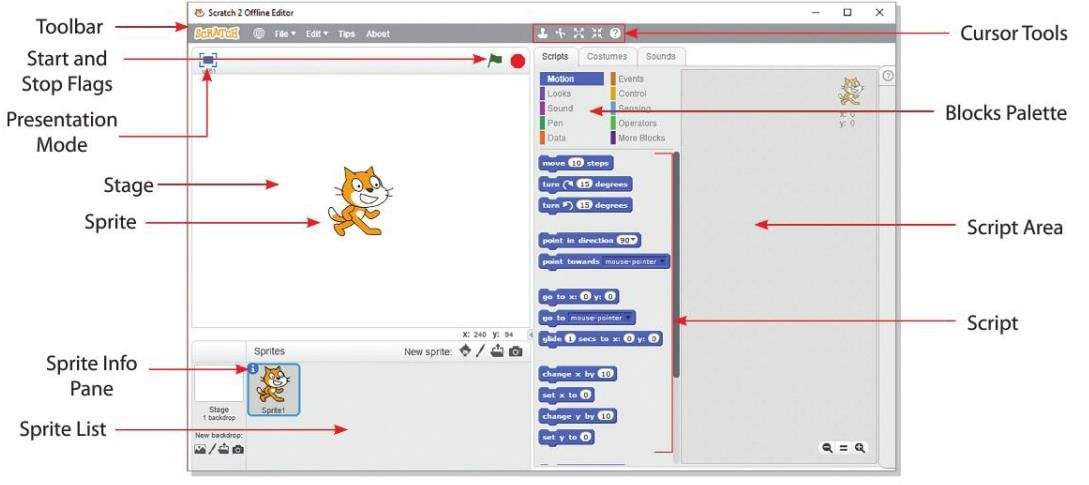
Task: Switch to the Sounds tab
Action: pos(660,56)
